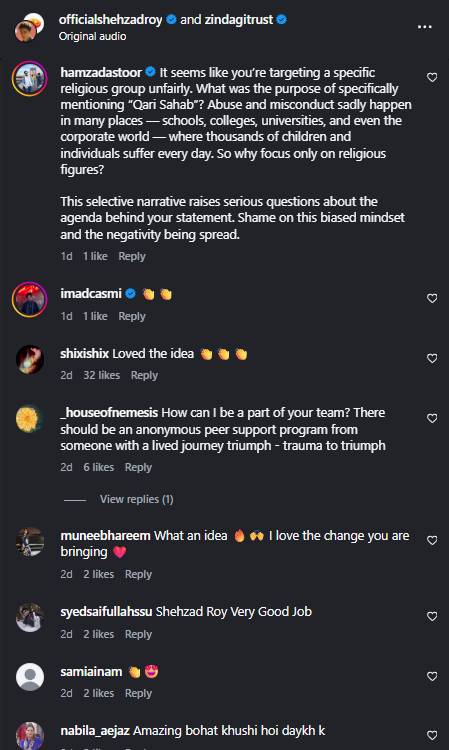Open muneebhareem's username link
This screenshot has width=449, height=750.
click(x=105, y=536)
